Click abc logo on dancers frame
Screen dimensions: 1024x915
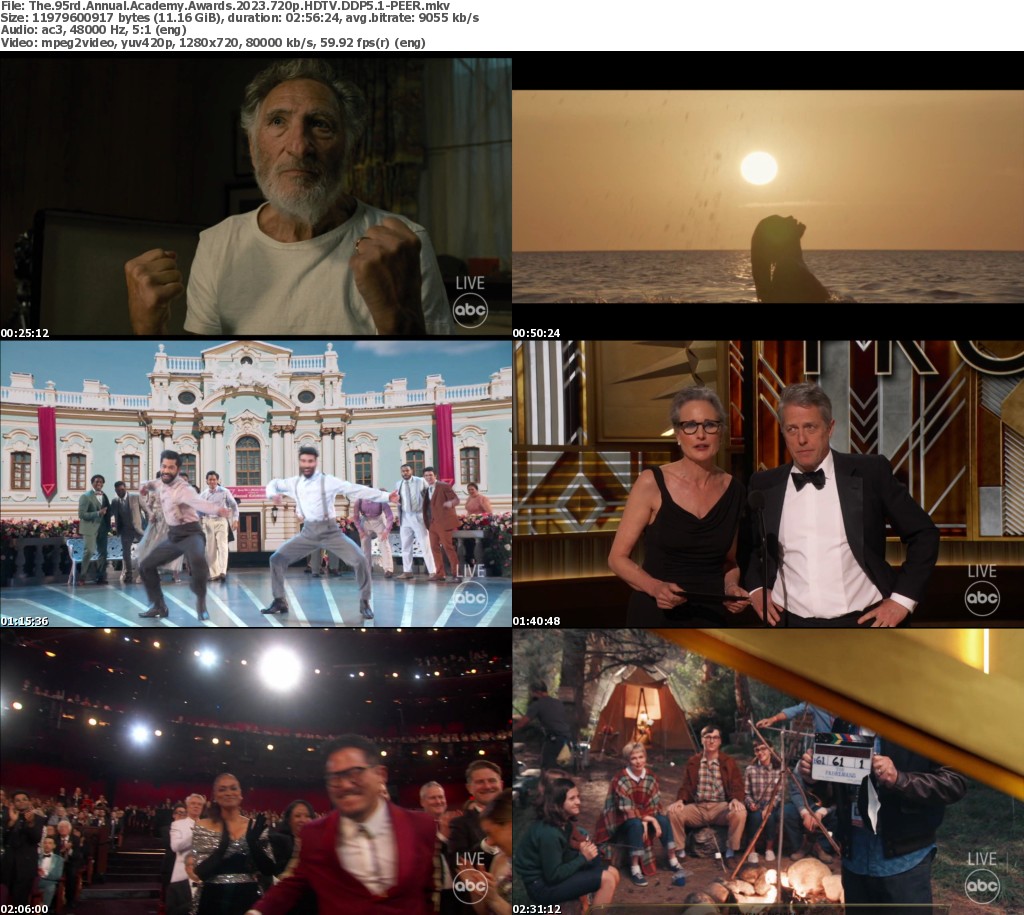(x=470, y=598)
